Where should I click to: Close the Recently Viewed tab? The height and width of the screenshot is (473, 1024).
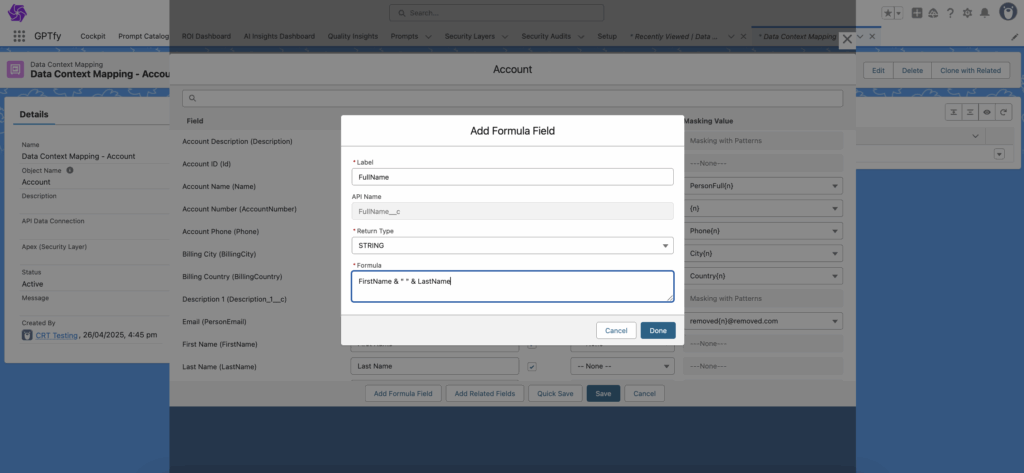pyautogui.click(x=743, y=37)
